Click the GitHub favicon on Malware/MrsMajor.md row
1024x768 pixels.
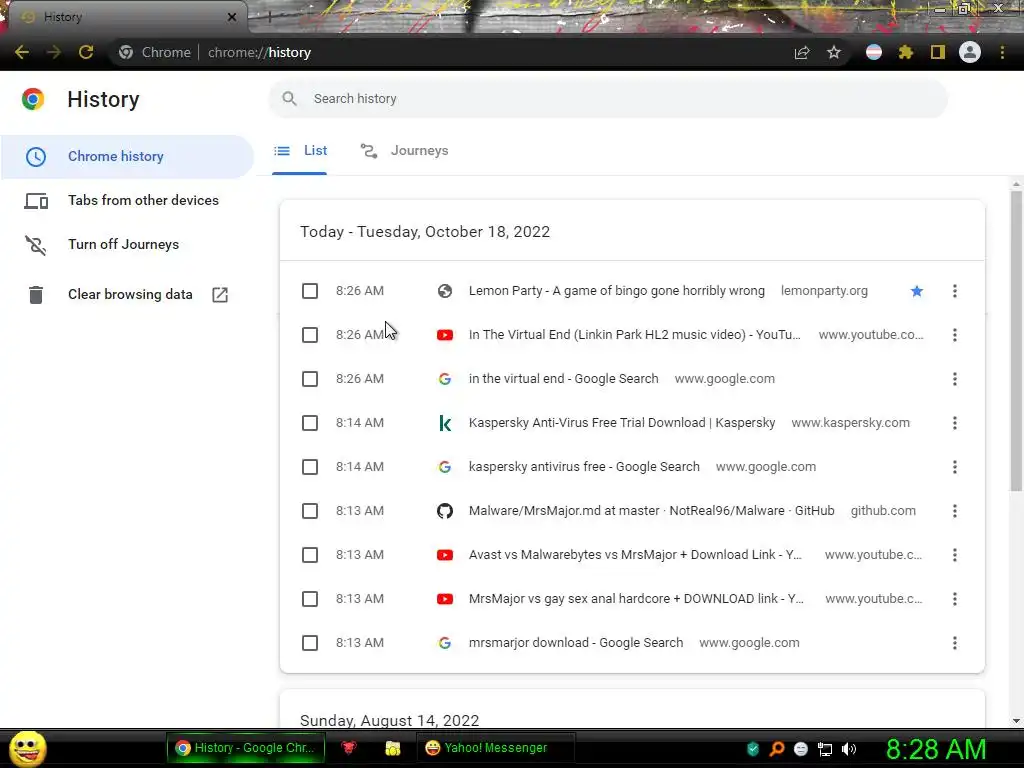pyautogui.click(x=445, y=511)
